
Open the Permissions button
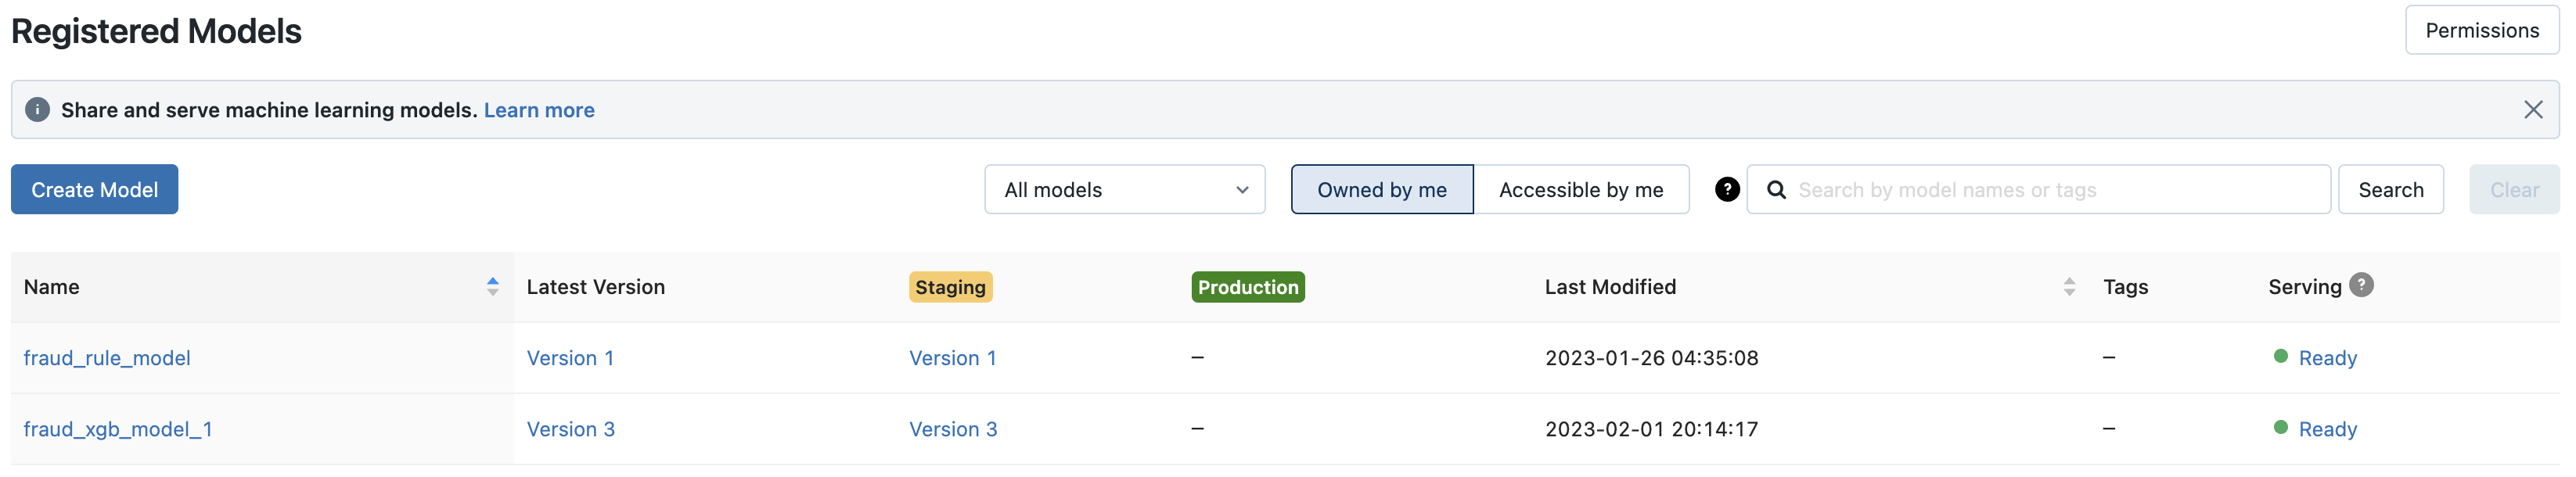click(2481, 30)
